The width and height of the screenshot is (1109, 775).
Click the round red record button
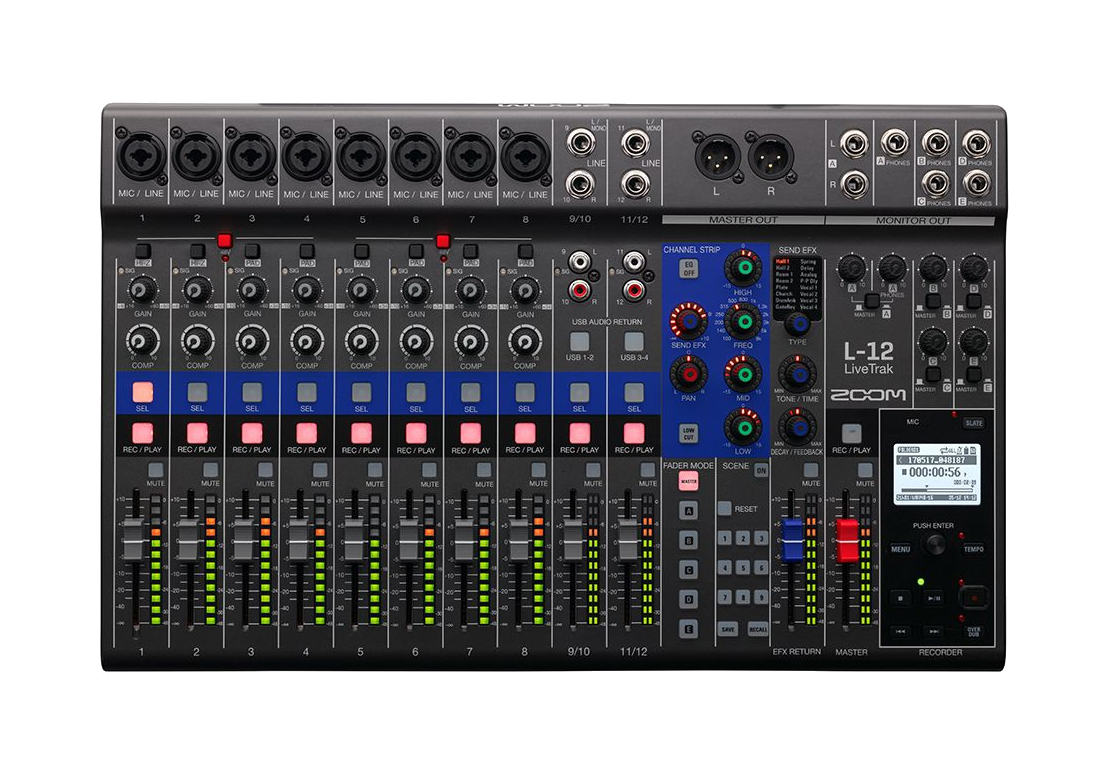pos(973,598)
